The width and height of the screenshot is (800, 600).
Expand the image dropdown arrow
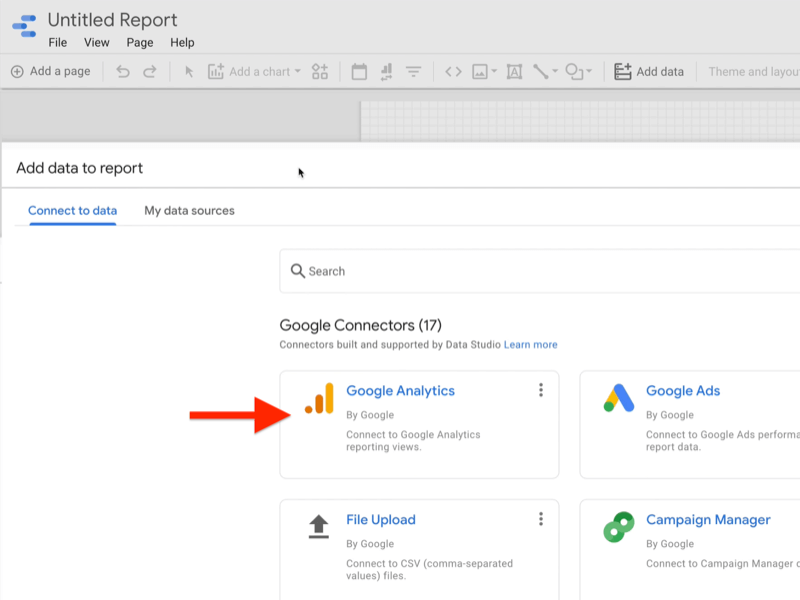(494, 71)
